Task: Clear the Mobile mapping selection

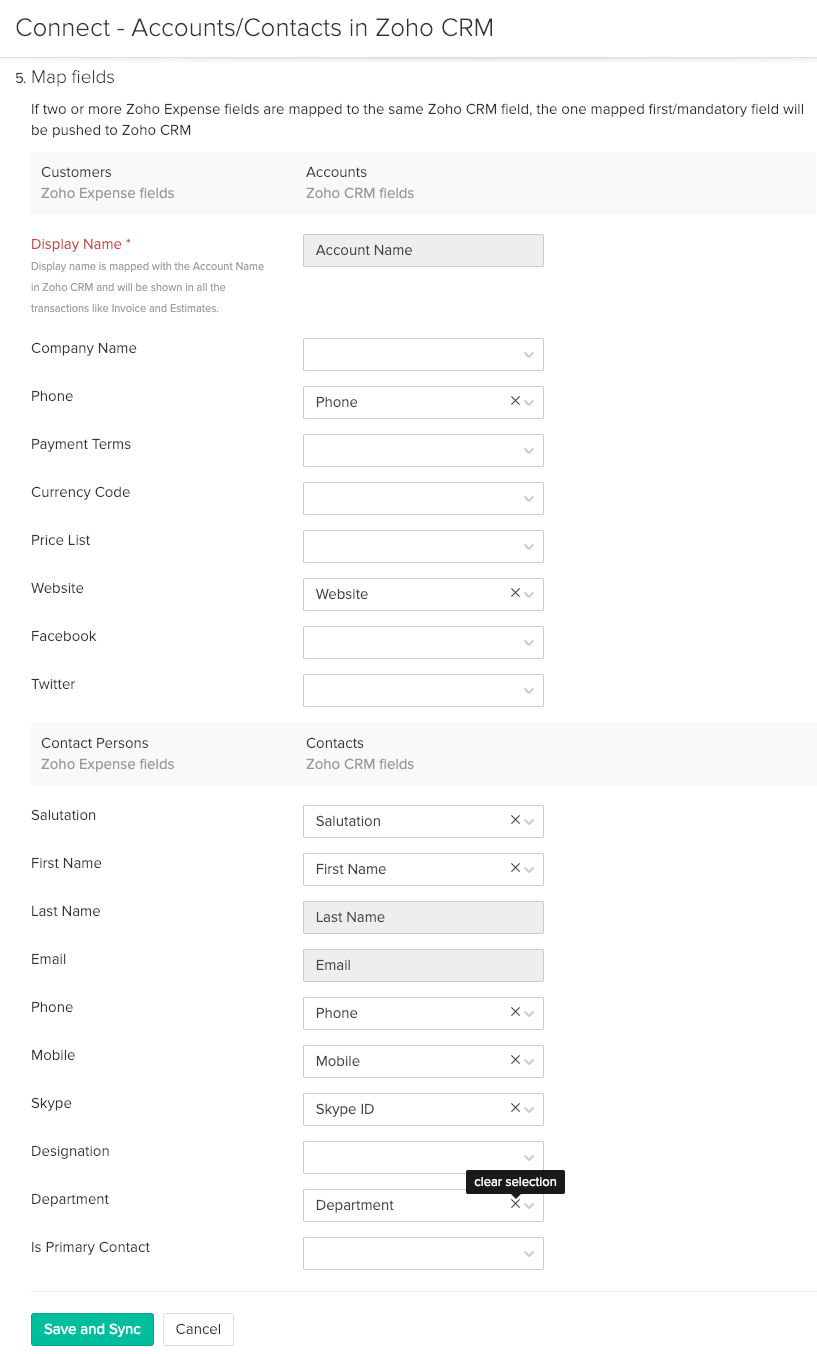Action: click(x=515, y=1060)
